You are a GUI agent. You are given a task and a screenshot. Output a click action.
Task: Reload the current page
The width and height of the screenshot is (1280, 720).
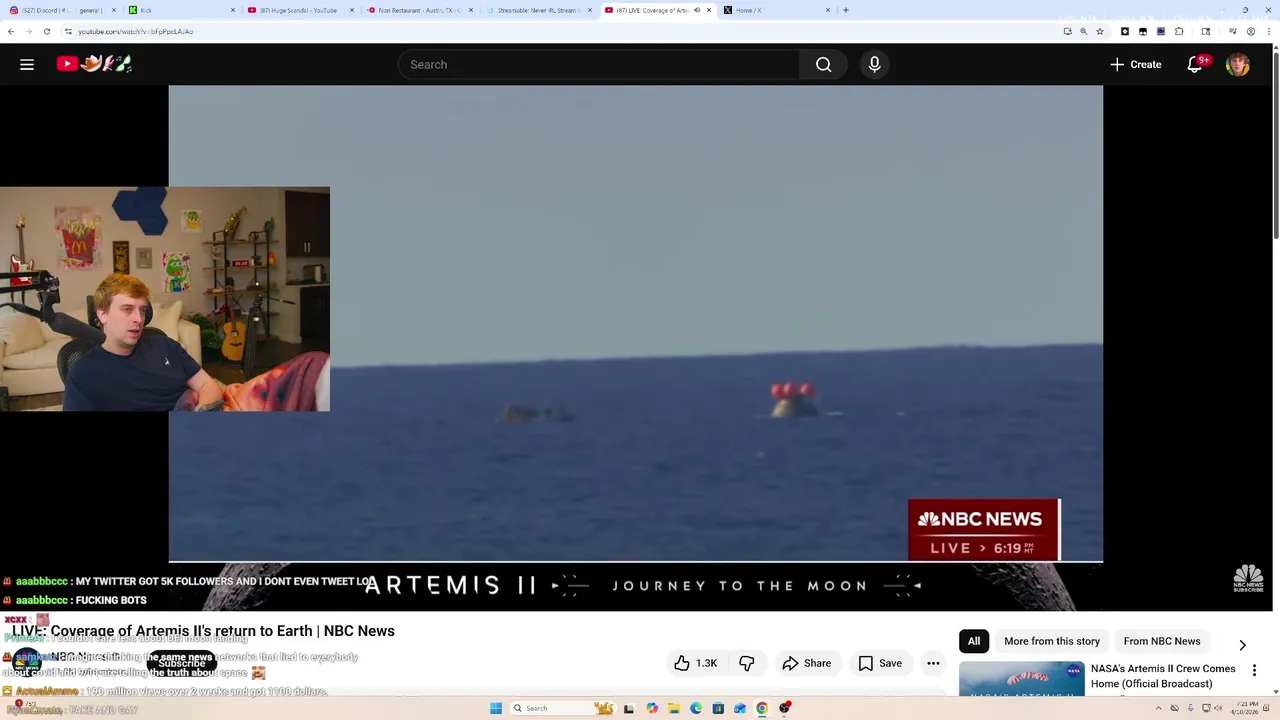pyautogui.click(x=46, y=31)
